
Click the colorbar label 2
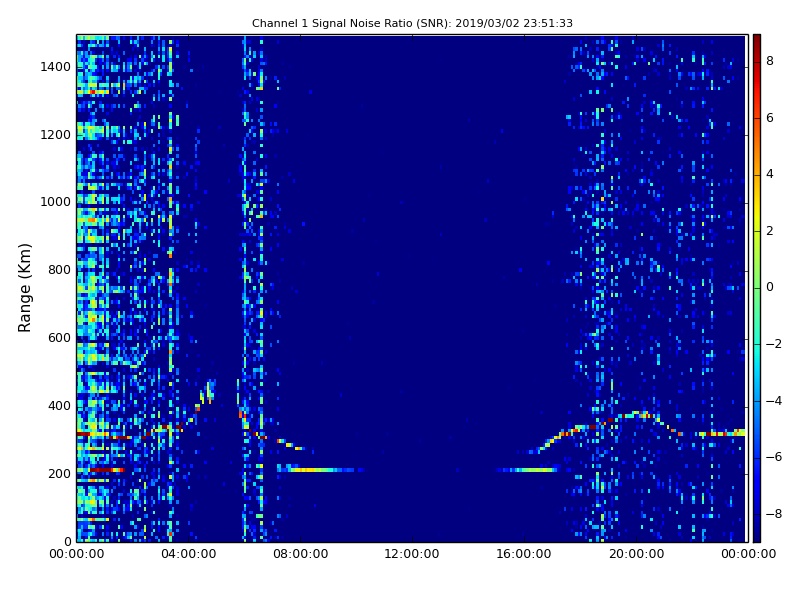tap(770, 231)
